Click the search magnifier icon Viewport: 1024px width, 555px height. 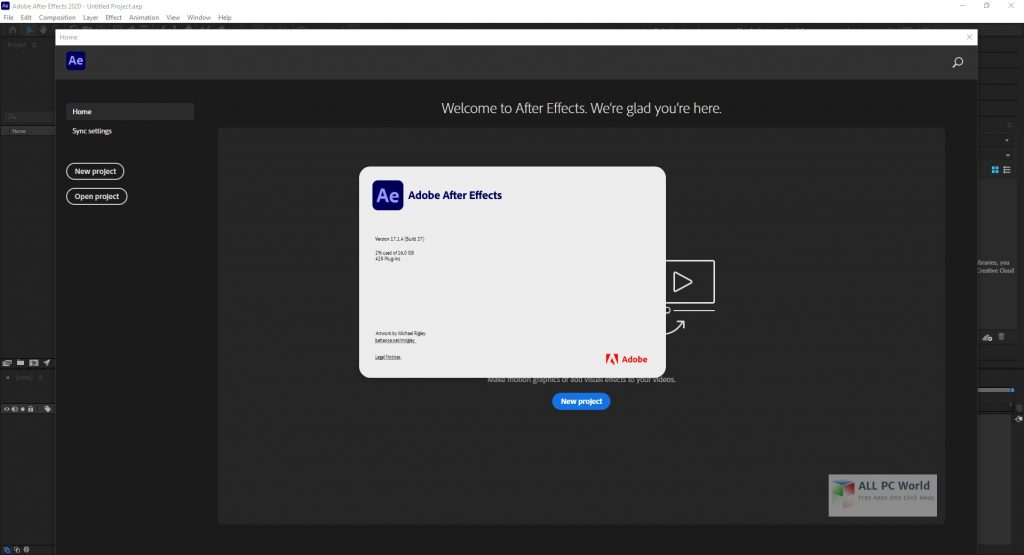click(957, 63)
